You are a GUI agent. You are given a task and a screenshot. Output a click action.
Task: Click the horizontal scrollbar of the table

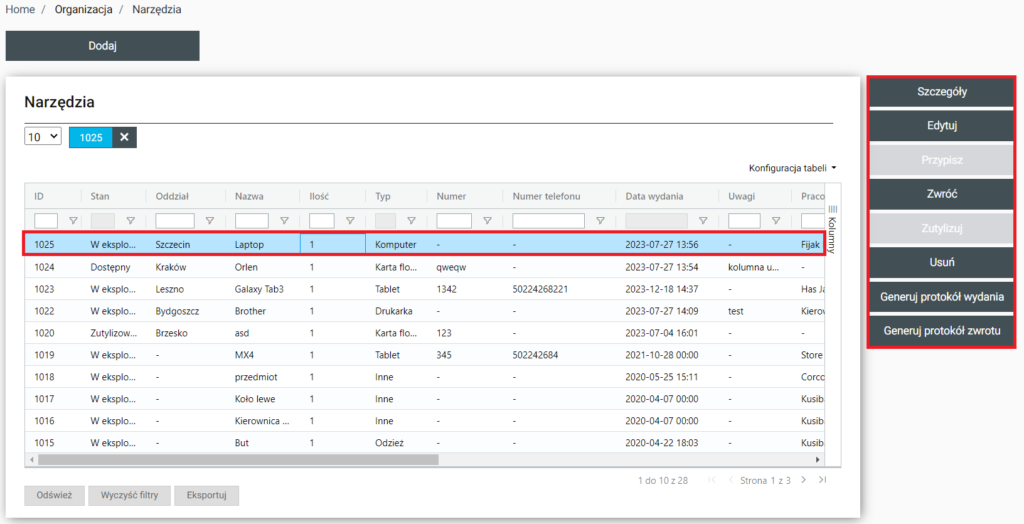238,459
